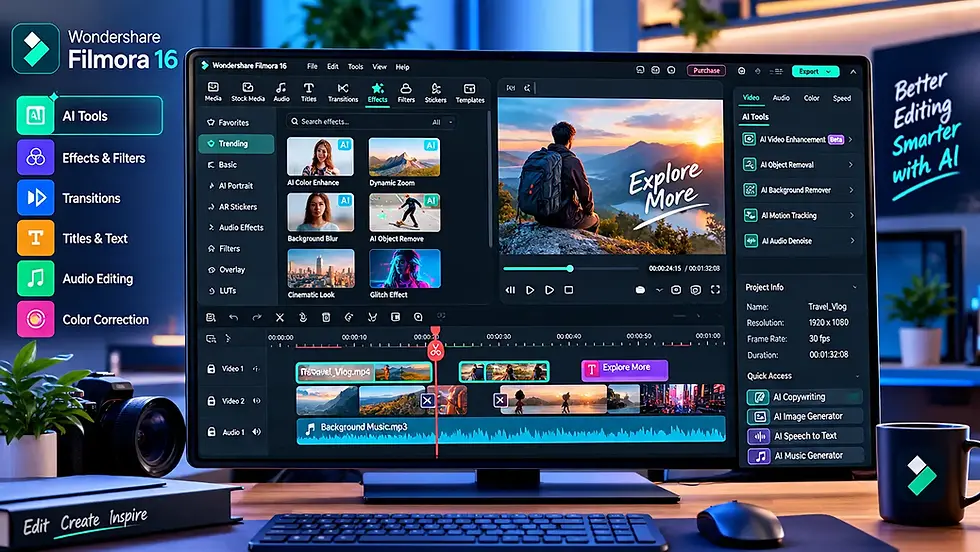Click the Purchase button
The width and height of the screenshot is (980, 552).
tap(706, 71)
